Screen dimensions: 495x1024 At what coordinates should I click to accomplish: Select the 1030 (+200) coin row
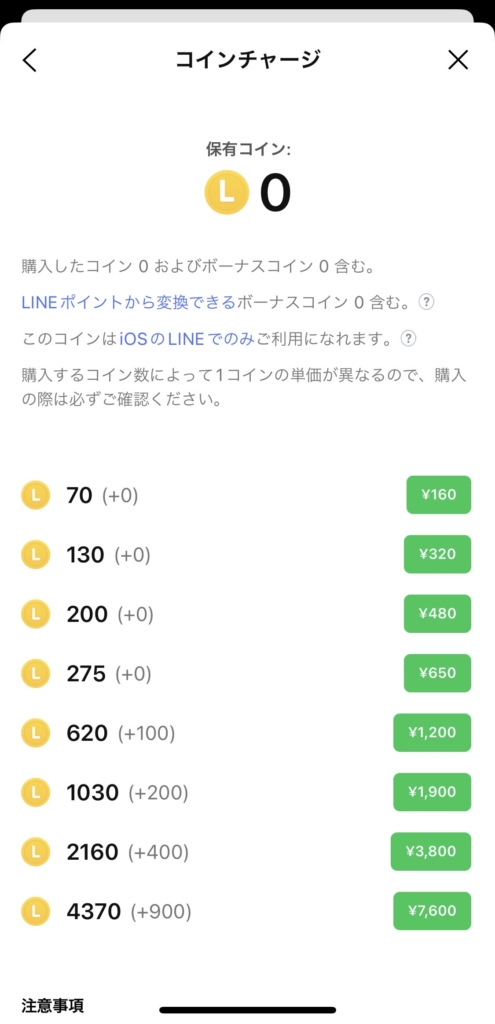pos(246,793)
